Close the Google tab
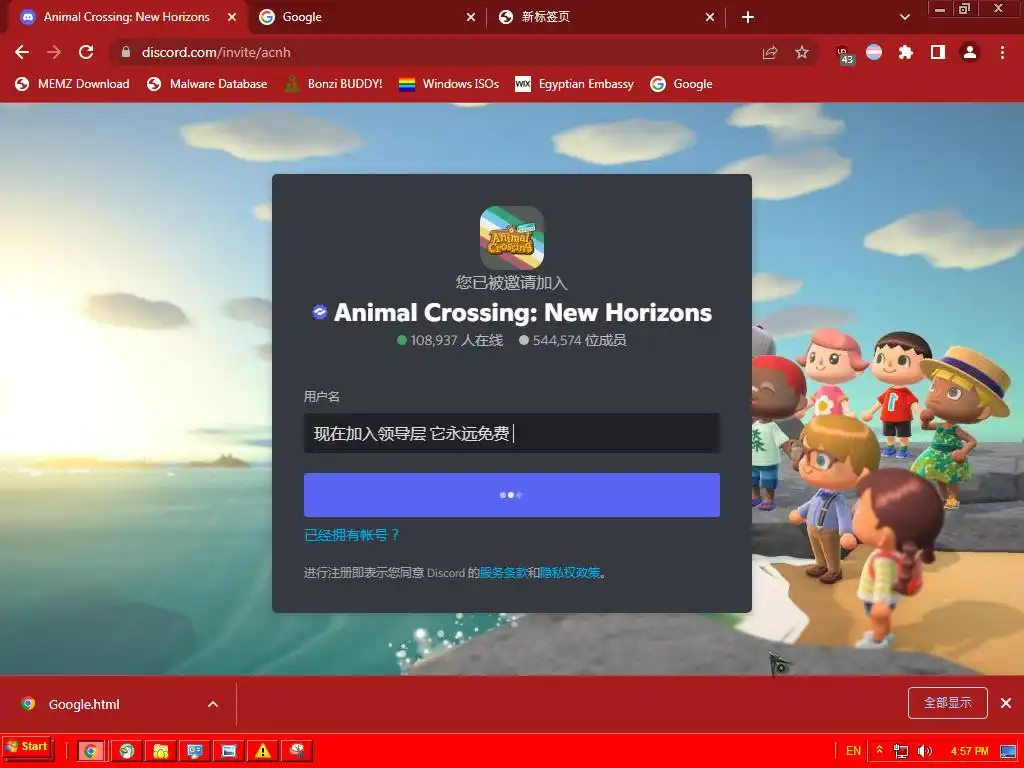1024x768 pixels. tap(471, 17)
